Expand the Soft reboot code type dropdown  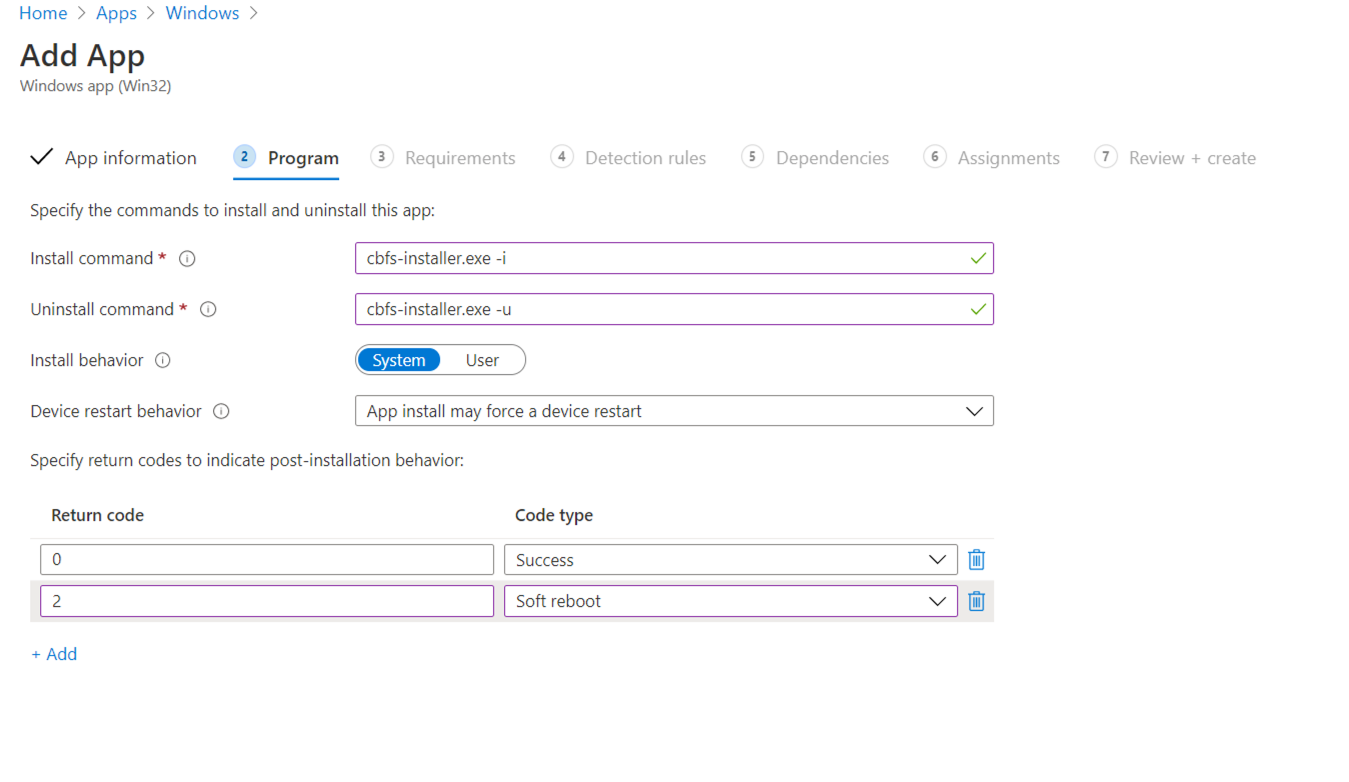(x=730, y=601)
